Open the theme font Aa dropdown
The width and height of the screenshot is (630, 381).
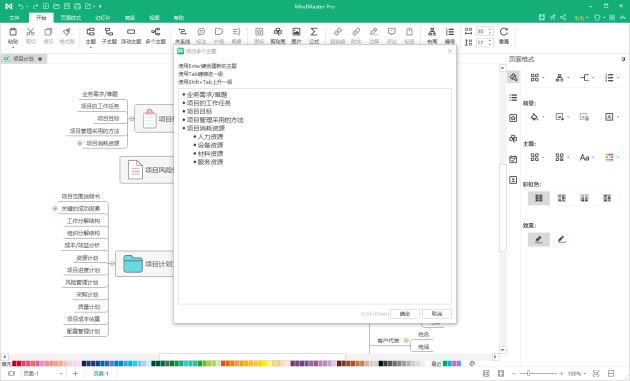[587, 157]
